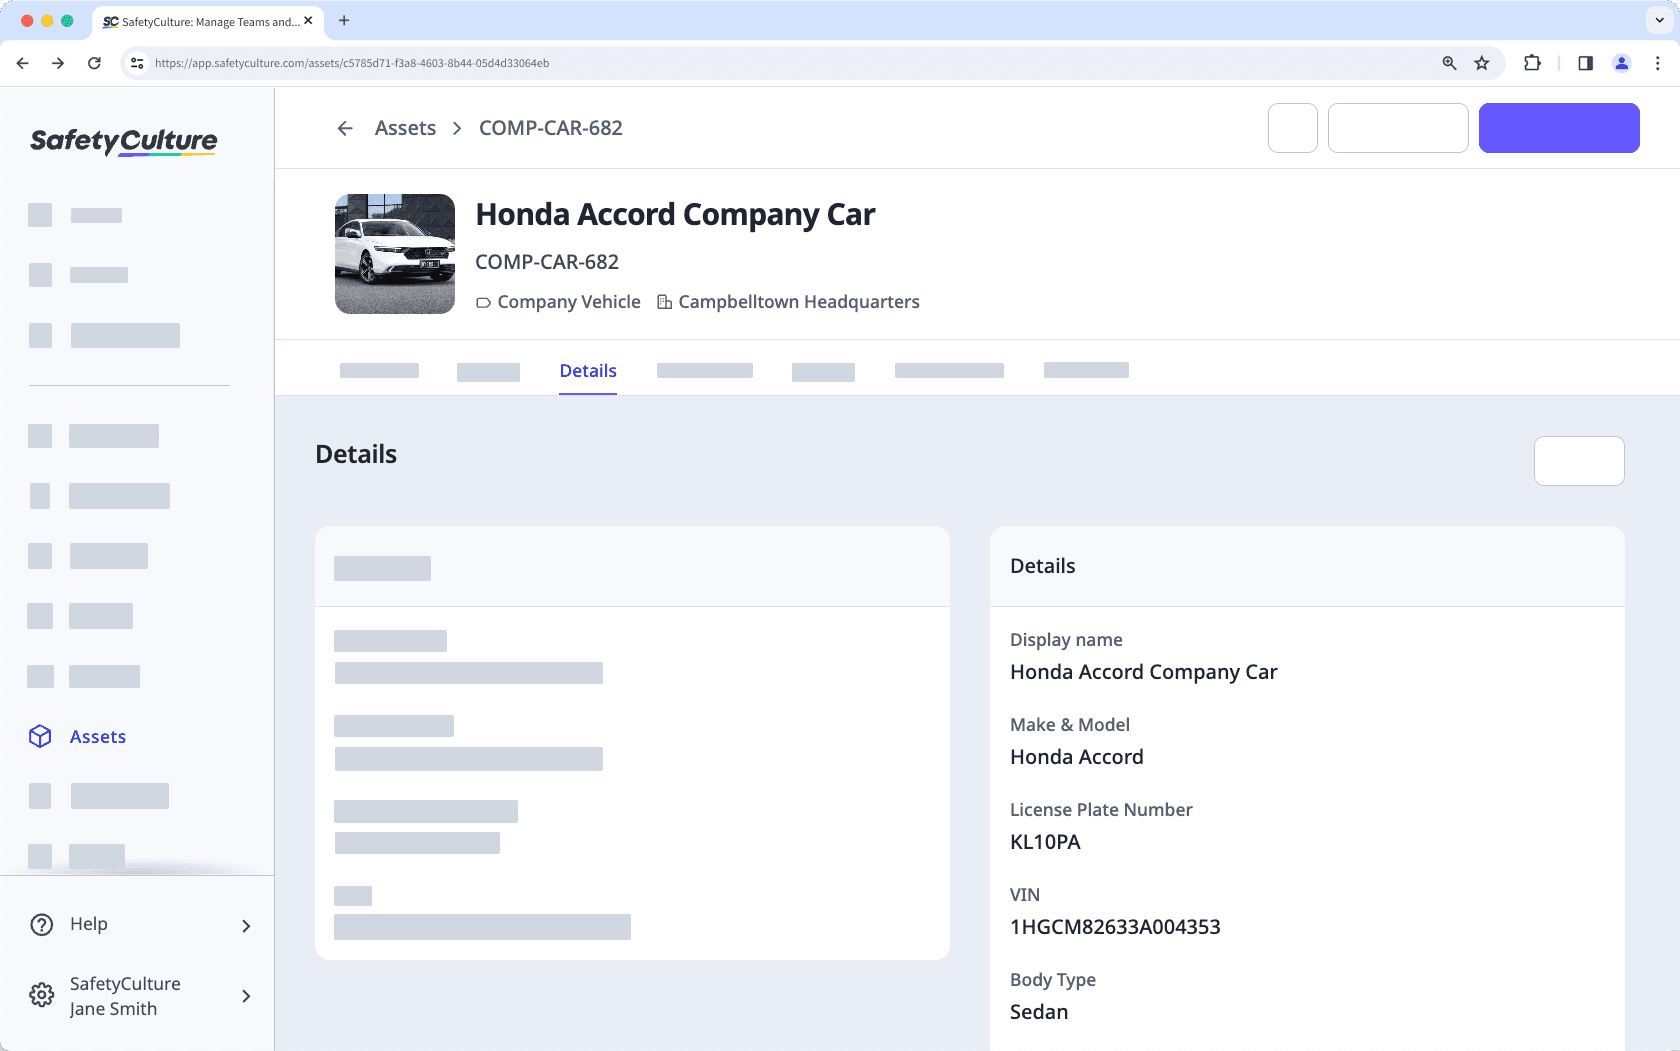Expand the Help section chevron
1680x1051 pixels.
(x=246, y=925)
